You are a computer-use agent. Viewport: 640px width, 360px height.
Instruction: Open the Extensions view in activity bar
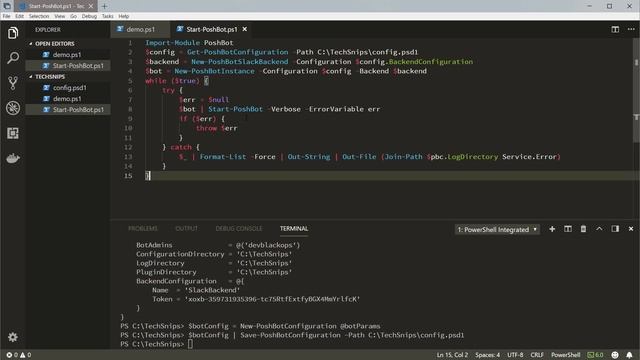pos(13,133)
